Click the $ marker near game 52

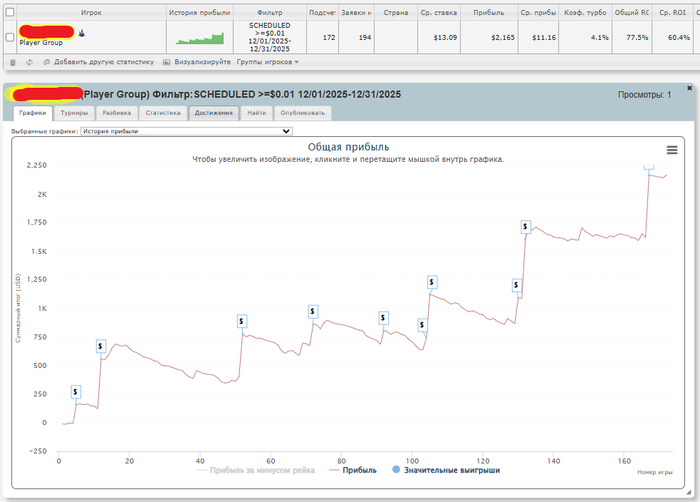242,321
